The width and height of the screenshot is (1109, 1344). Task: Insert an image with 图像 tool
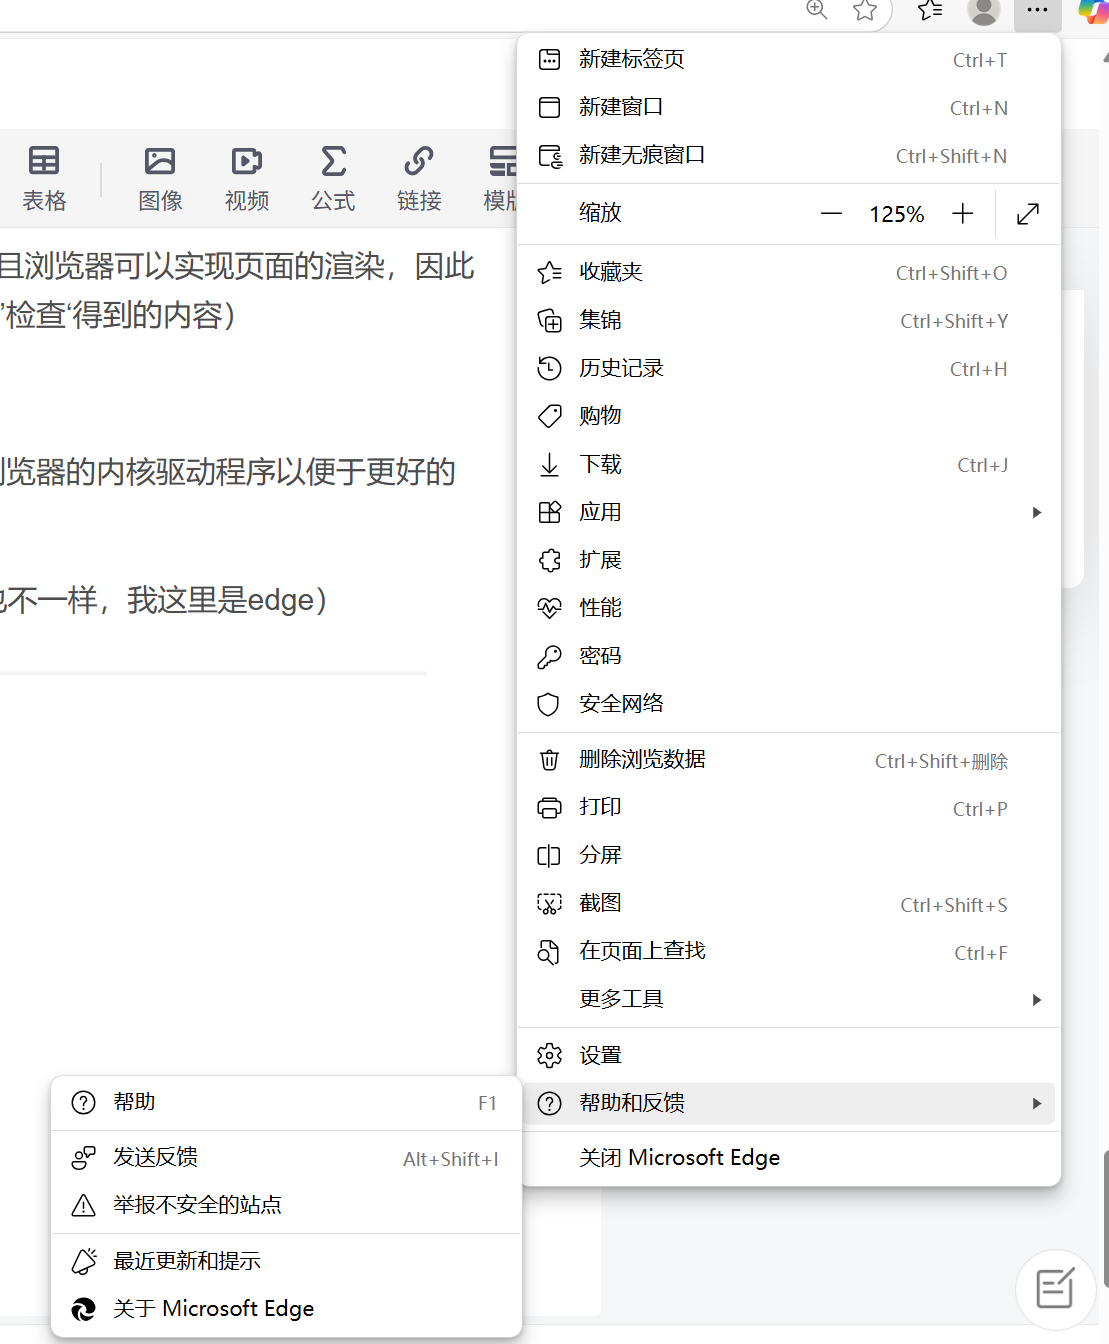click(x=160, y=178)
